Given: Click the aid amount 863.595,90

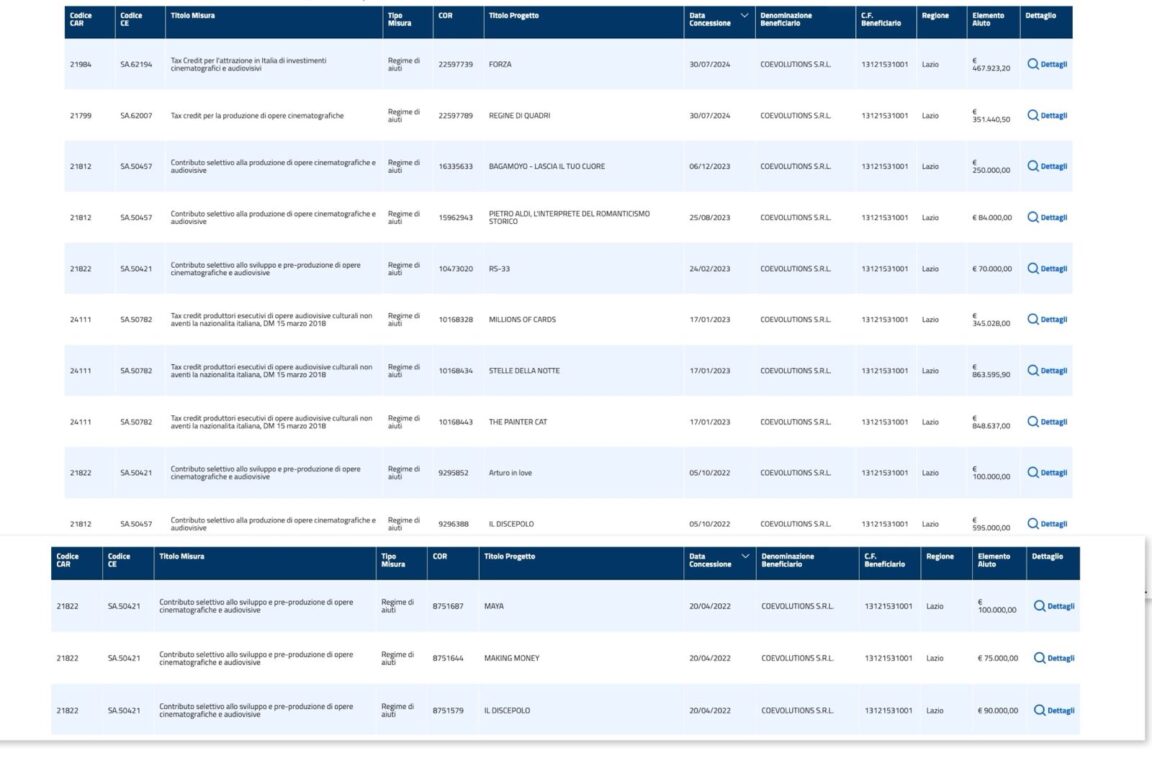Looking at the screenshot, I should tap(991, 375).
